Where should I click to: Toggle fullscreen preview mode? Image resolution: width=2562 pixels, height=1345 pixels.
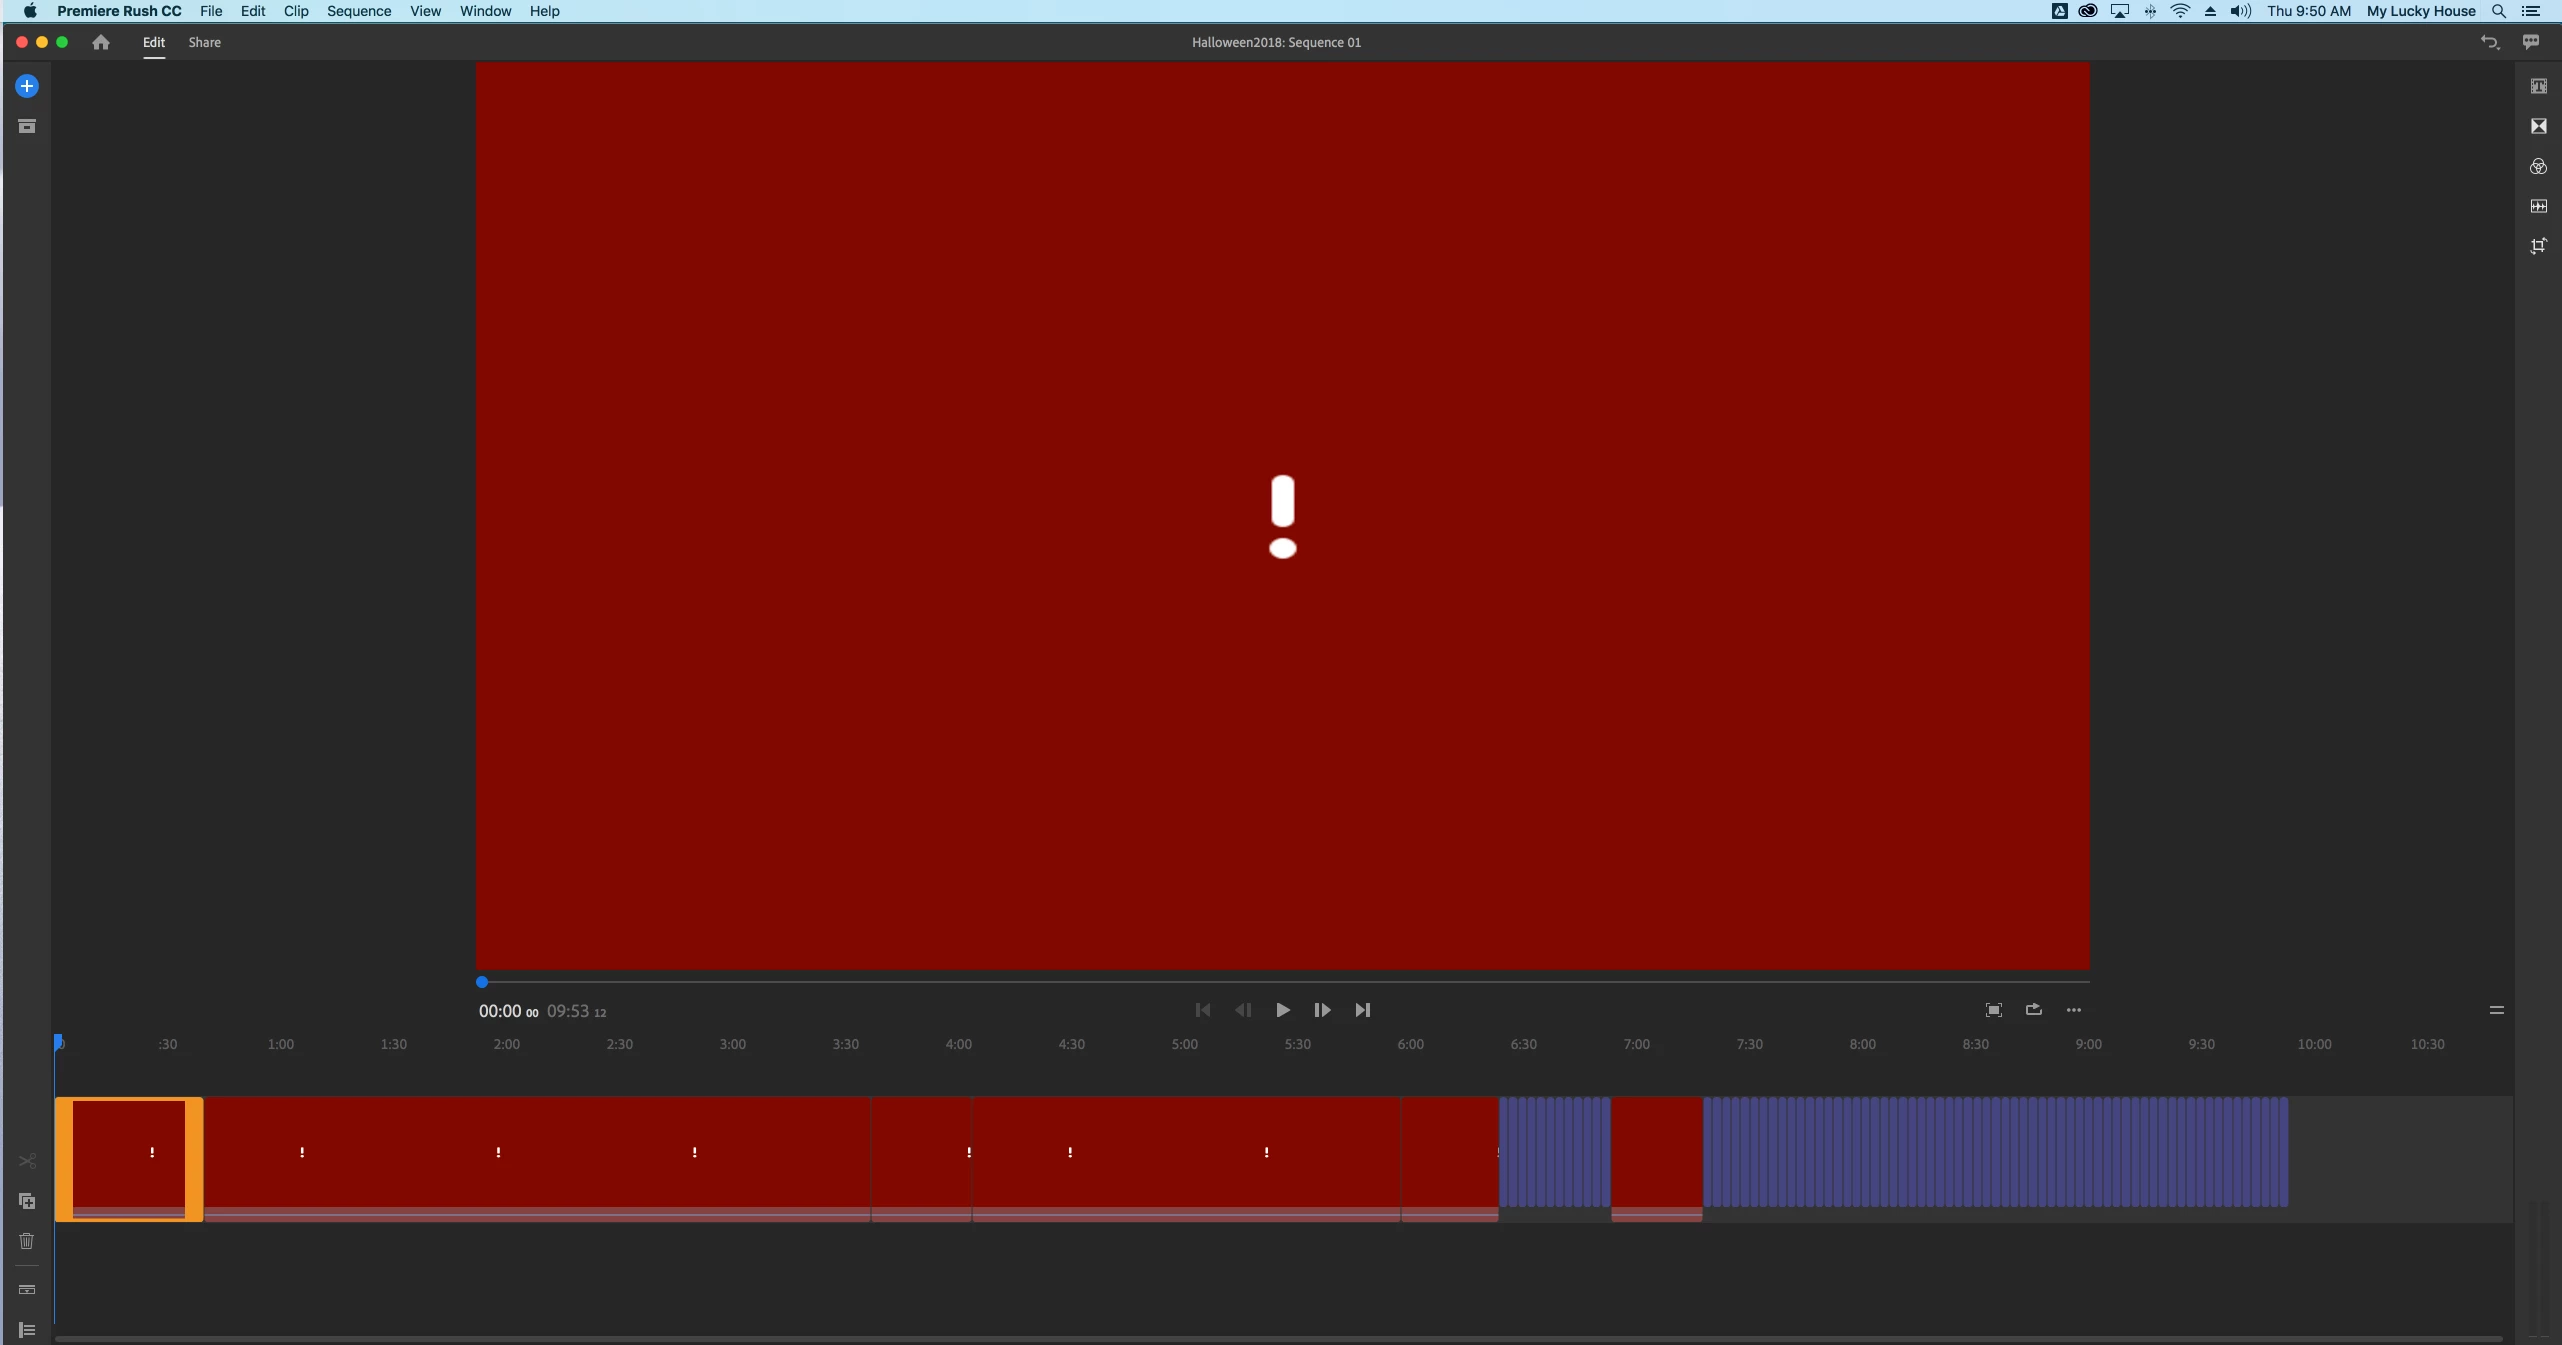pyautogui.click(x=1993, y=1010)
